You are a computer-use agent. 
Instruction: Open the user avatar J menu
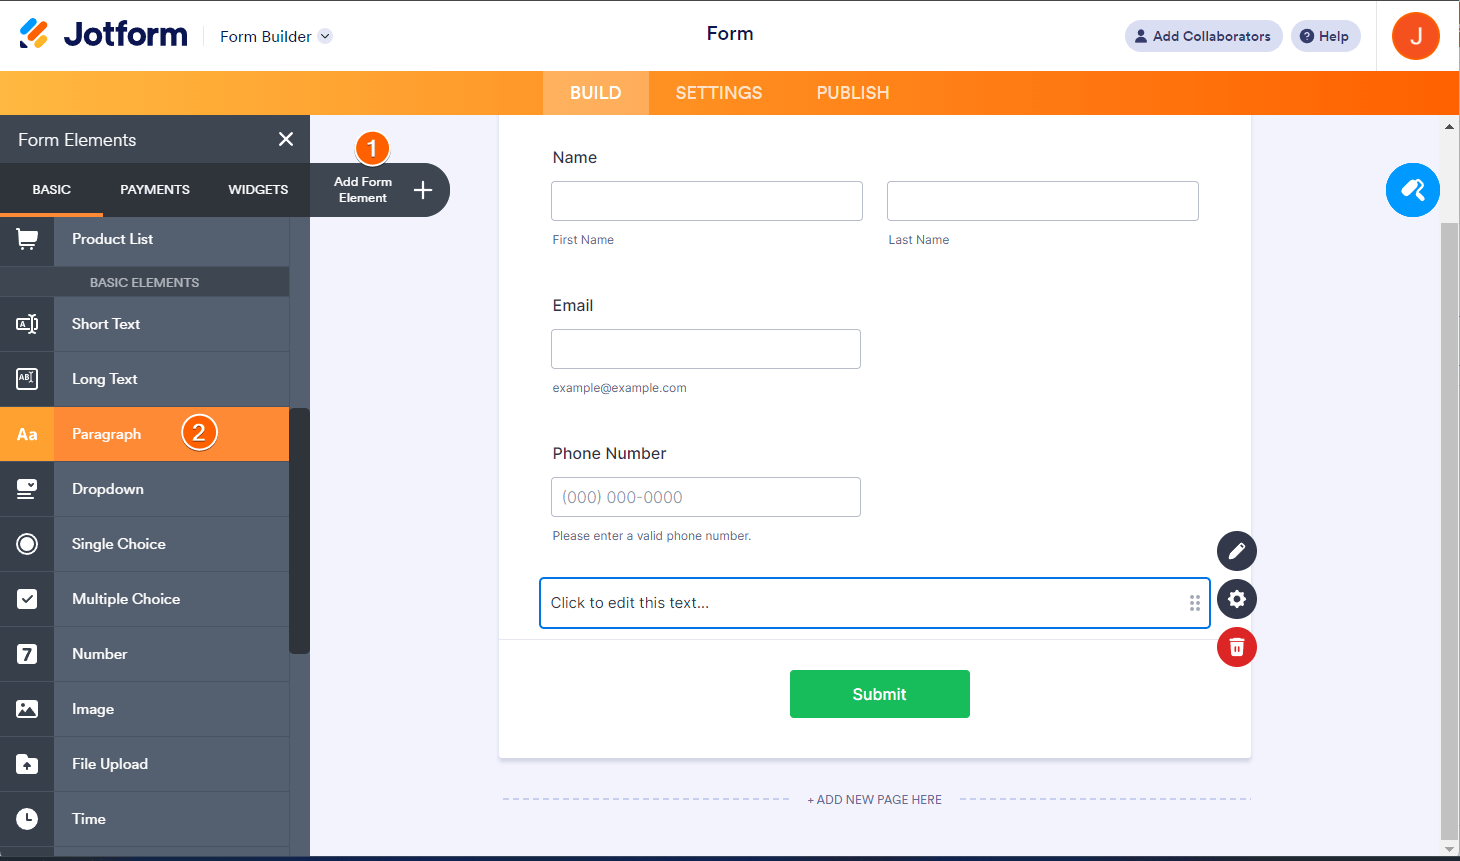[x=1416, y=36]
